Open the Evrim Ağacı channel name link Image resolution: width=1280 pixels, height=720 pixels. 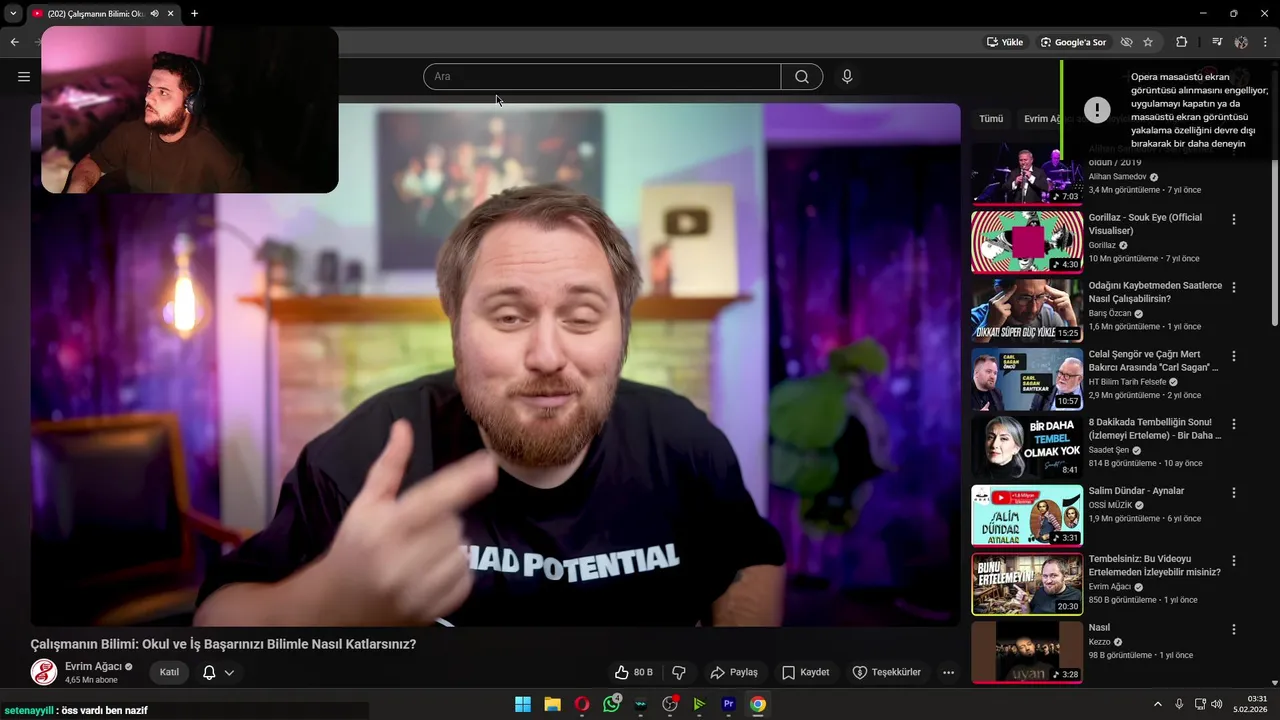[93, 666]
